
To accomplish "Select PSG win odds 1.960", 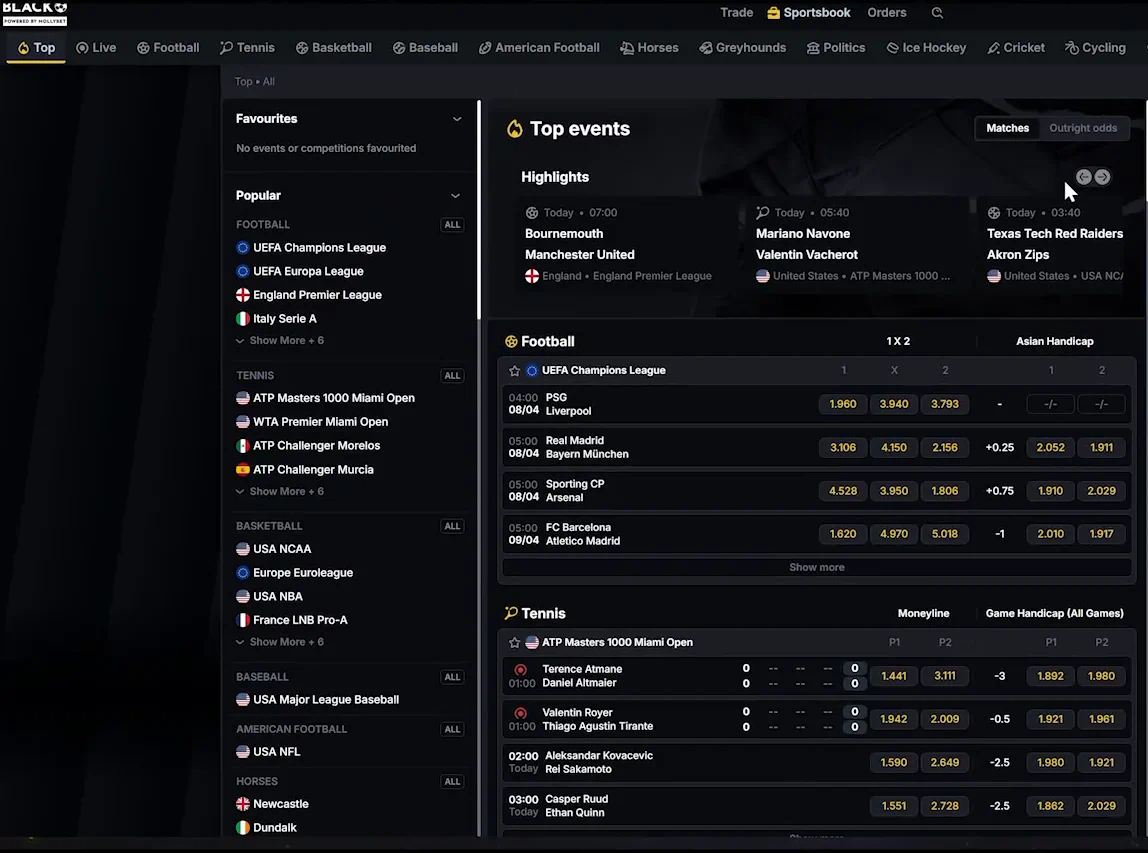I will pyautogui.click(x=843, y=404).
